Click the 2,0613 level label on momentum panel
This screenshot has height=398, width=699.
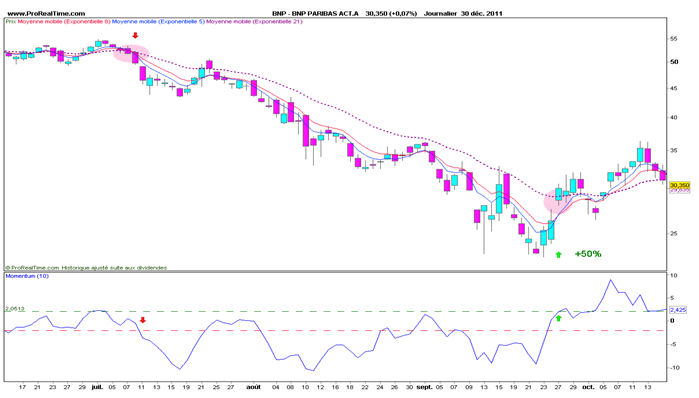[x=15, y=309]
